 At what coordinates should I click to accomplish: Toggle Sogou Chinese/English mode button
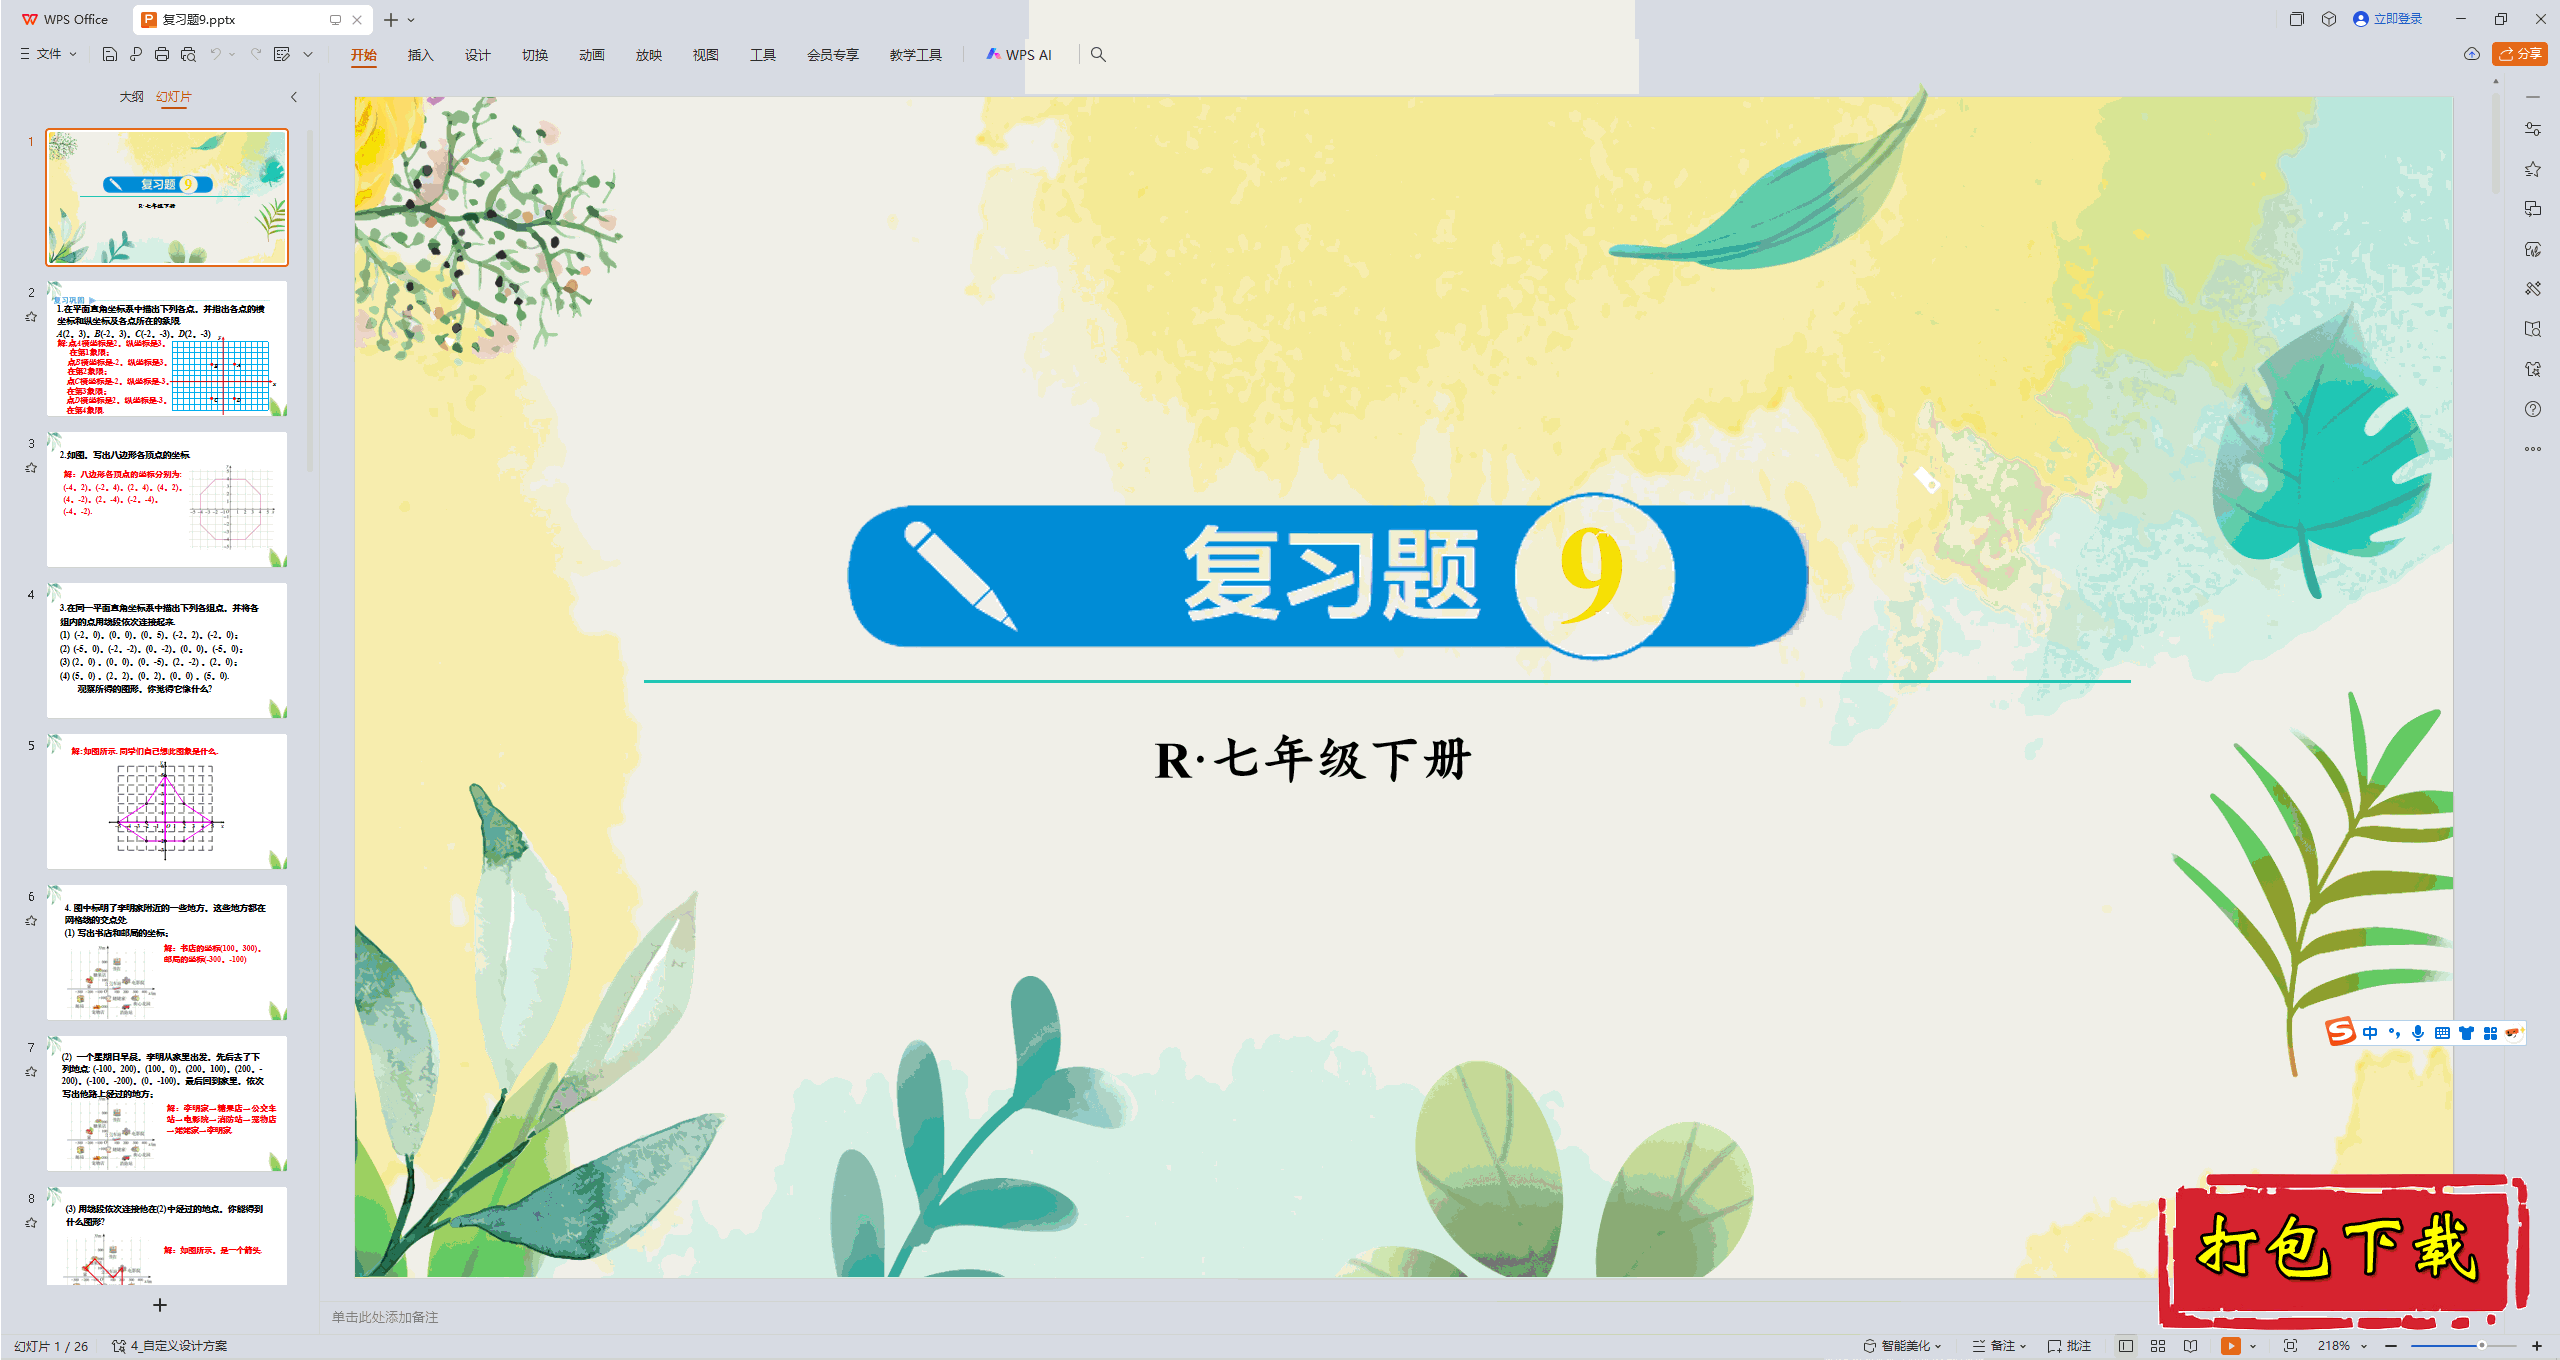[2370, 1033]
